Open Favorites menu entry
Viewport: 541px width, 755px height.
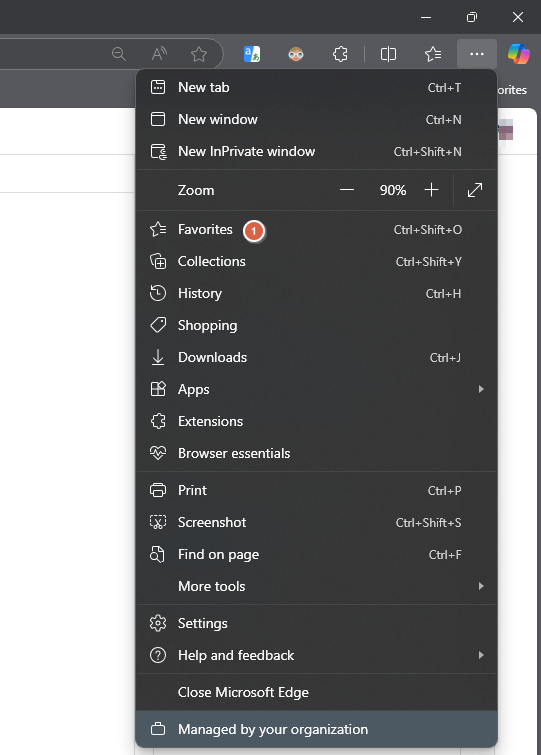[317, 230]
